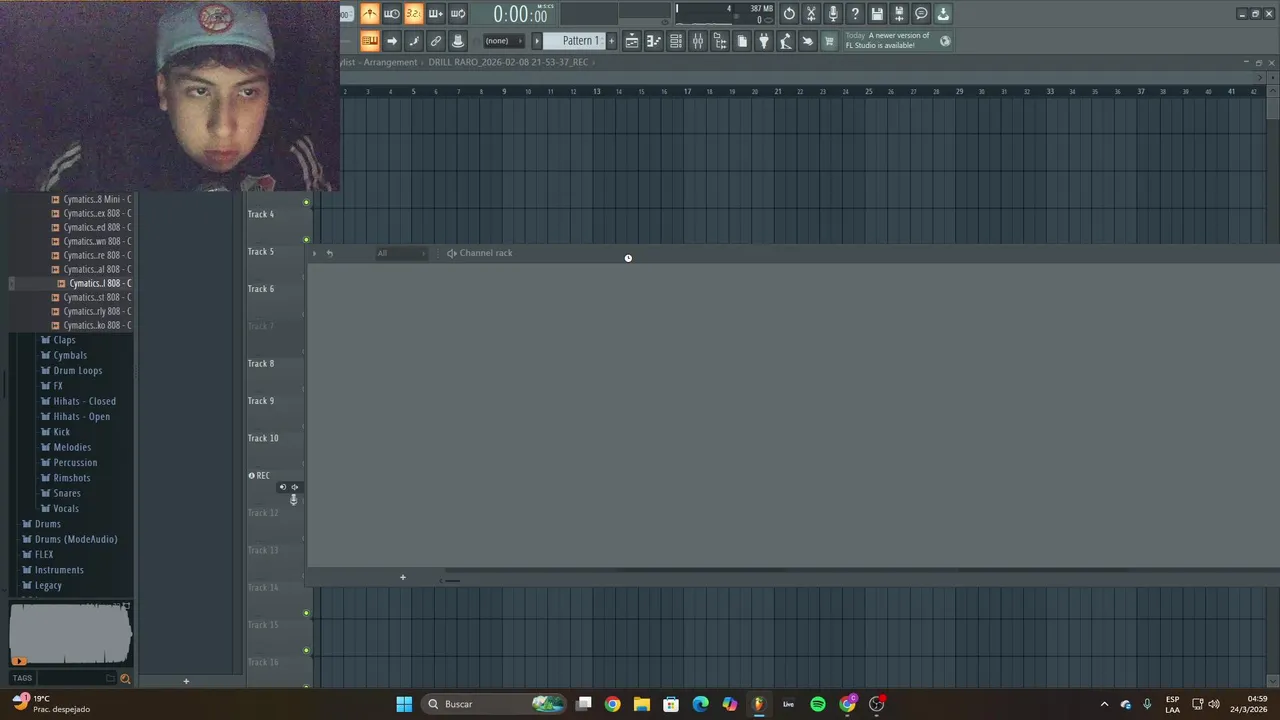Screen dimensions: 1280x720
Task: Play the sample waveform preview
Action: click(x=19, y=661)
